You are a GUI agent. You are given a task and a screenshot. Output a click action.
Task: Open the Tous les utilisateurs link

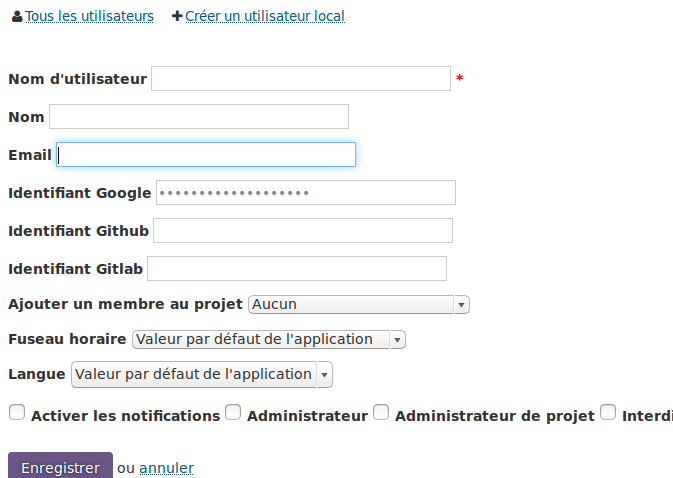pyautogui.click(x=89, y=16)
